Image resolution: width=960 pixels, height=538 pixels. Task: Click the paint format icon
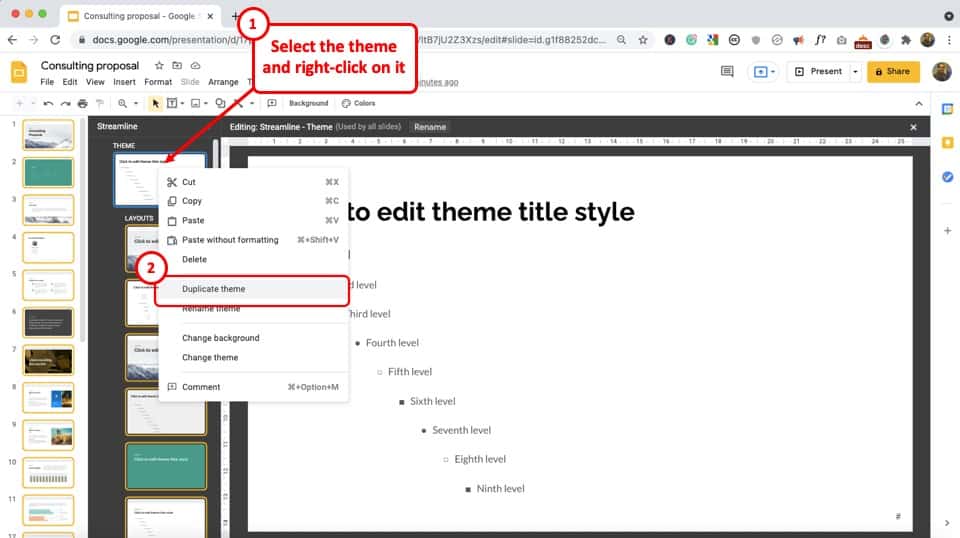(100, 103)
